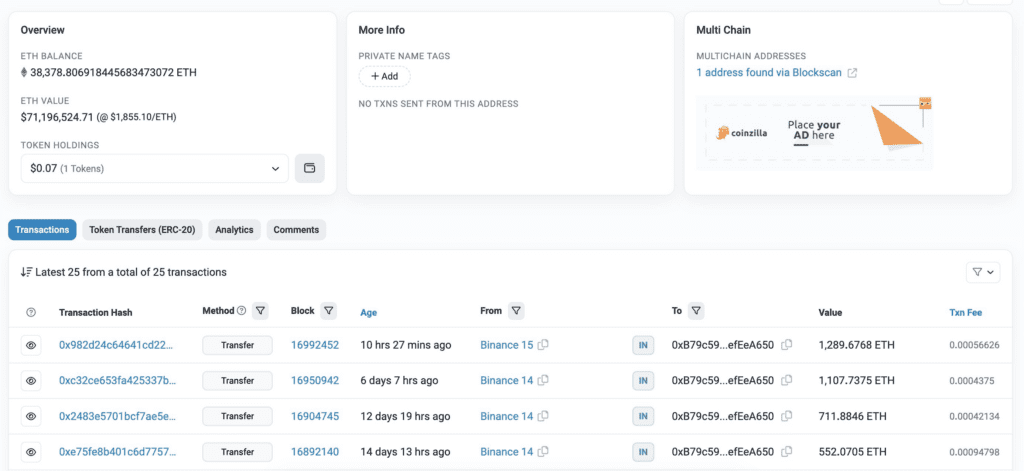The height and width of the screenshot is (471, 1024).
Task: Filter by Block column funnel icon
Action: point(329,311)
